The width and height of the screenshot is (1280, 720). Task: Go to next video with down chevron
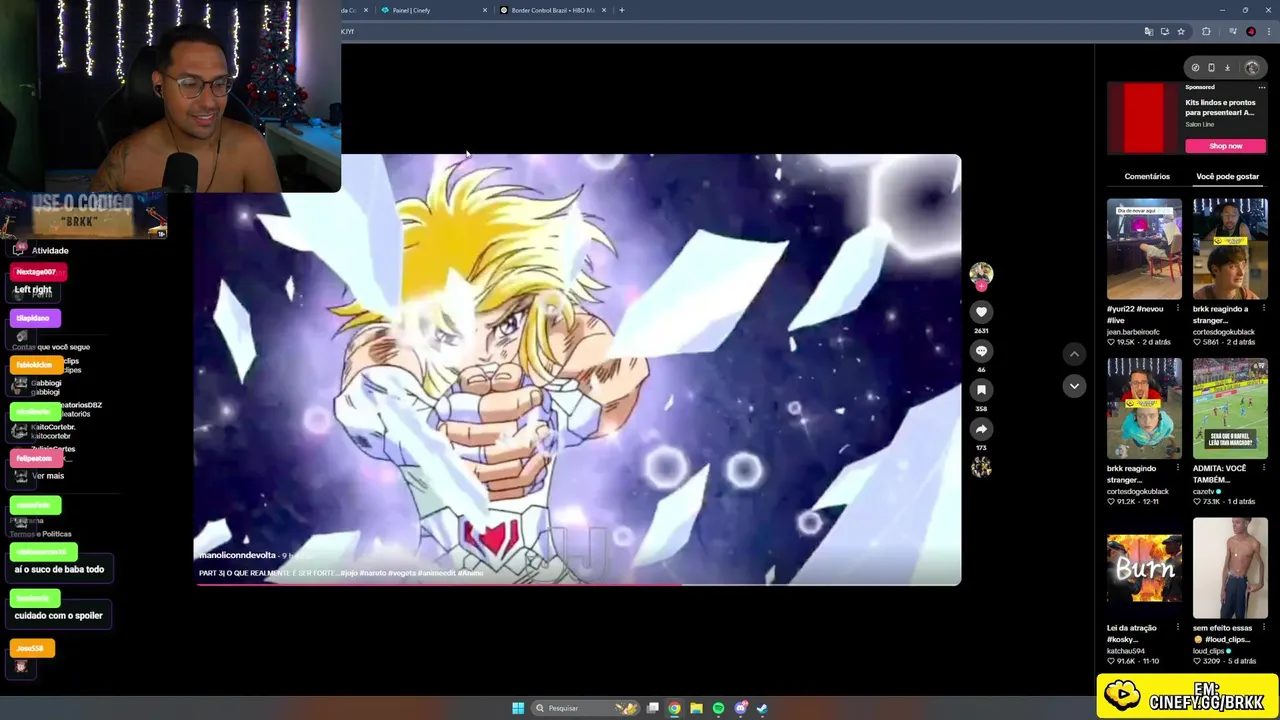[x=1074, y=386]
